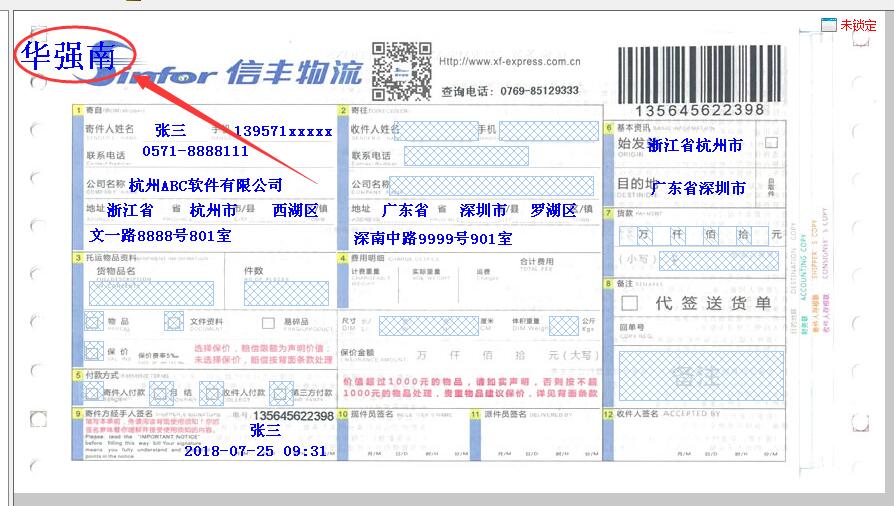Click the barcode at the top right
This screenshot has width=894, height=506.
699,74
